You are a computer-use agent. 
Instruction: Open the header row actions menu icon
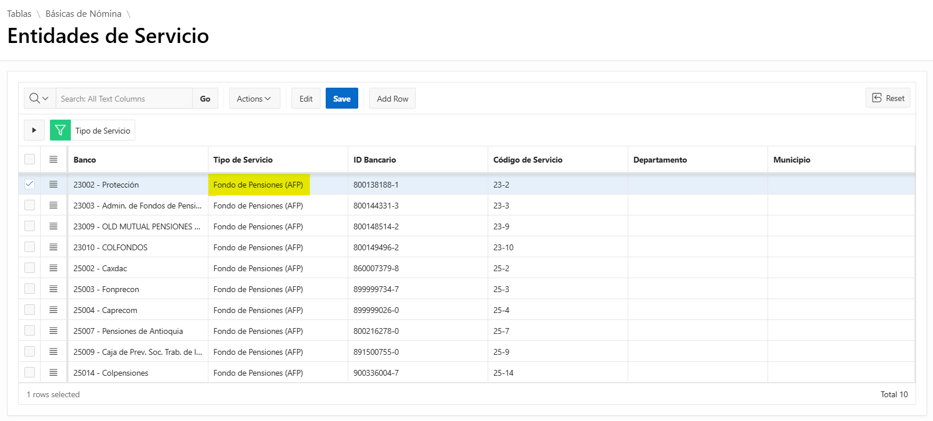click(x=53, y=159)
